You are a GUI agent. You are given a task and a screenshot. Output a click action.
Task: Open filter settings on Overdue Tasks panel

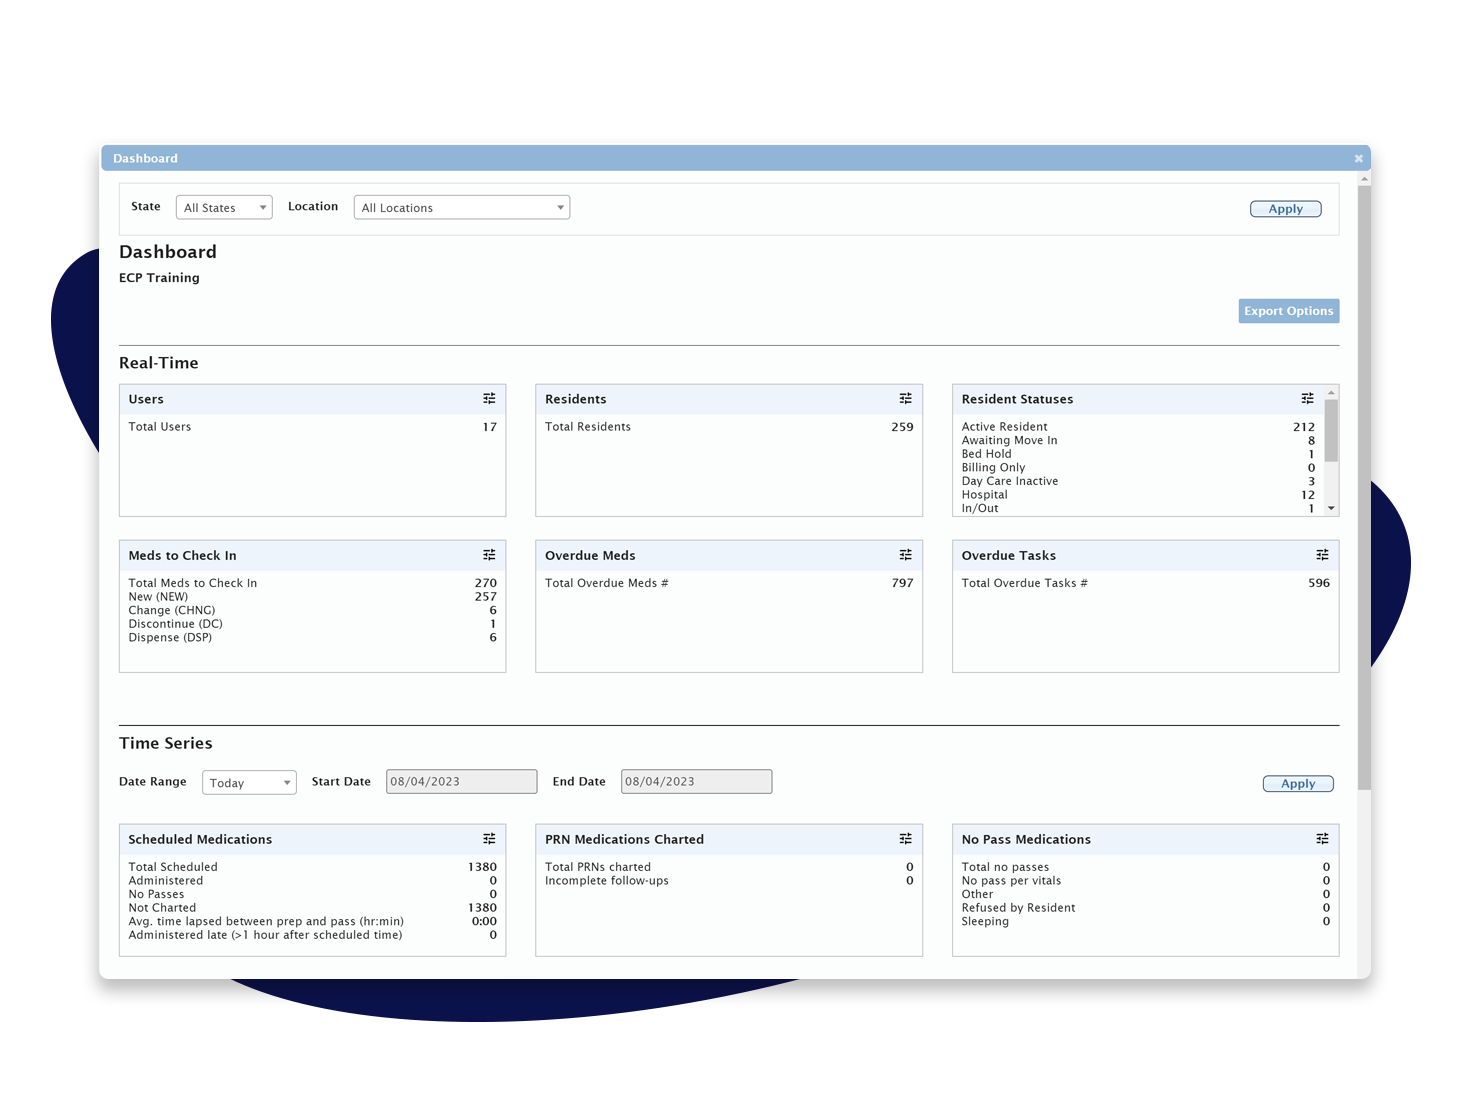[x=1322, y=554]
